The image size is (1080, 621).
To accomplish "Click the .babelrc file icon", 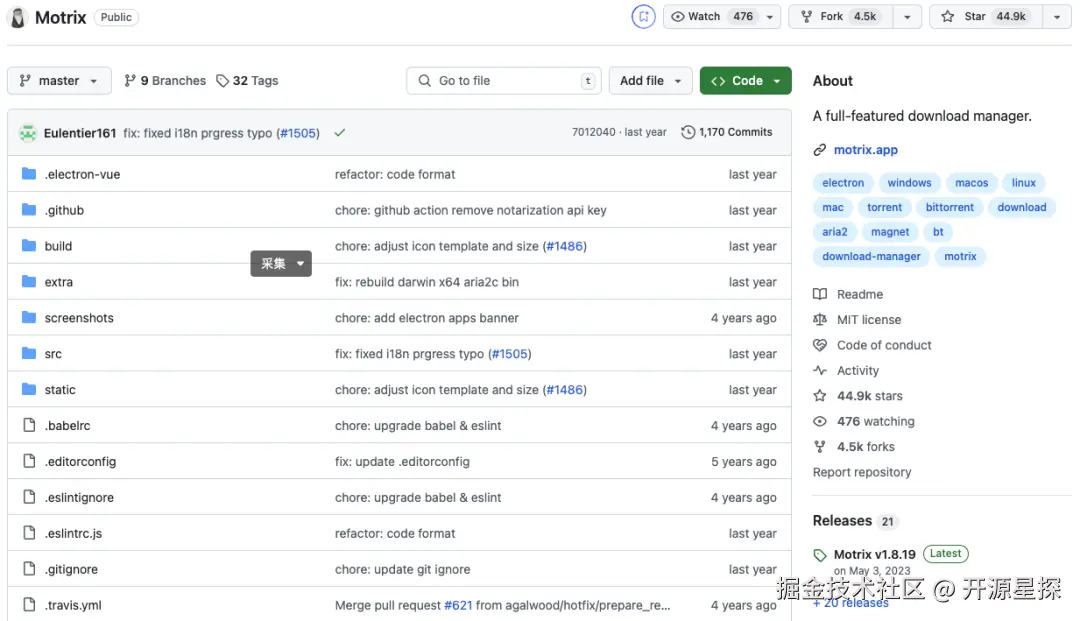I will pos(29,425).
